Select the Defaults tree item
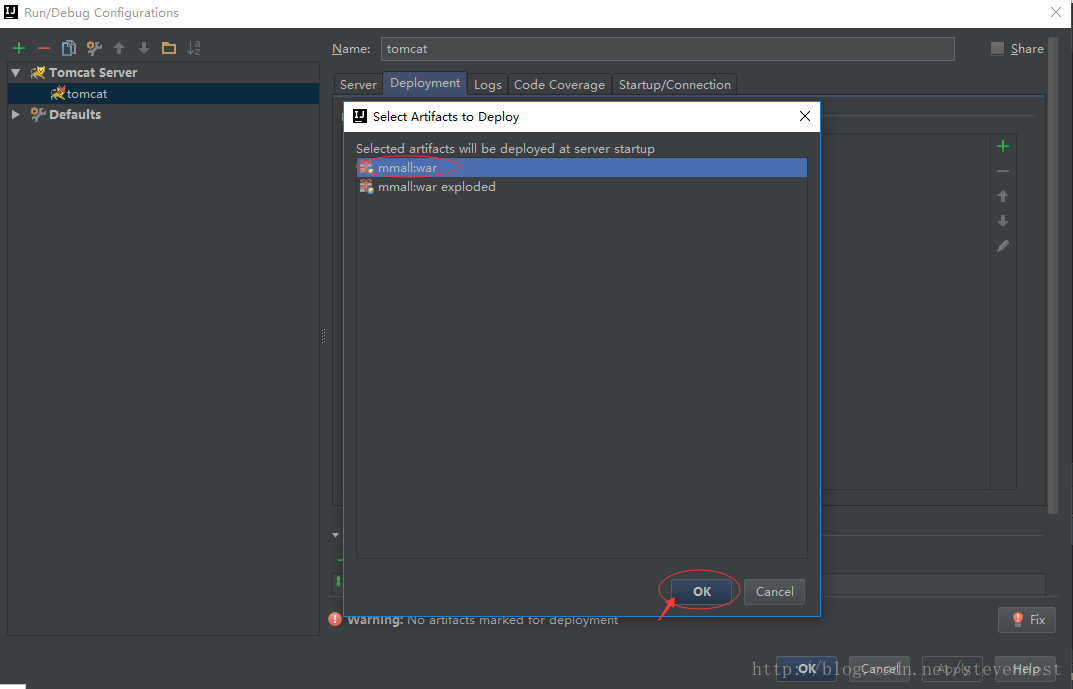 point(164,114)
